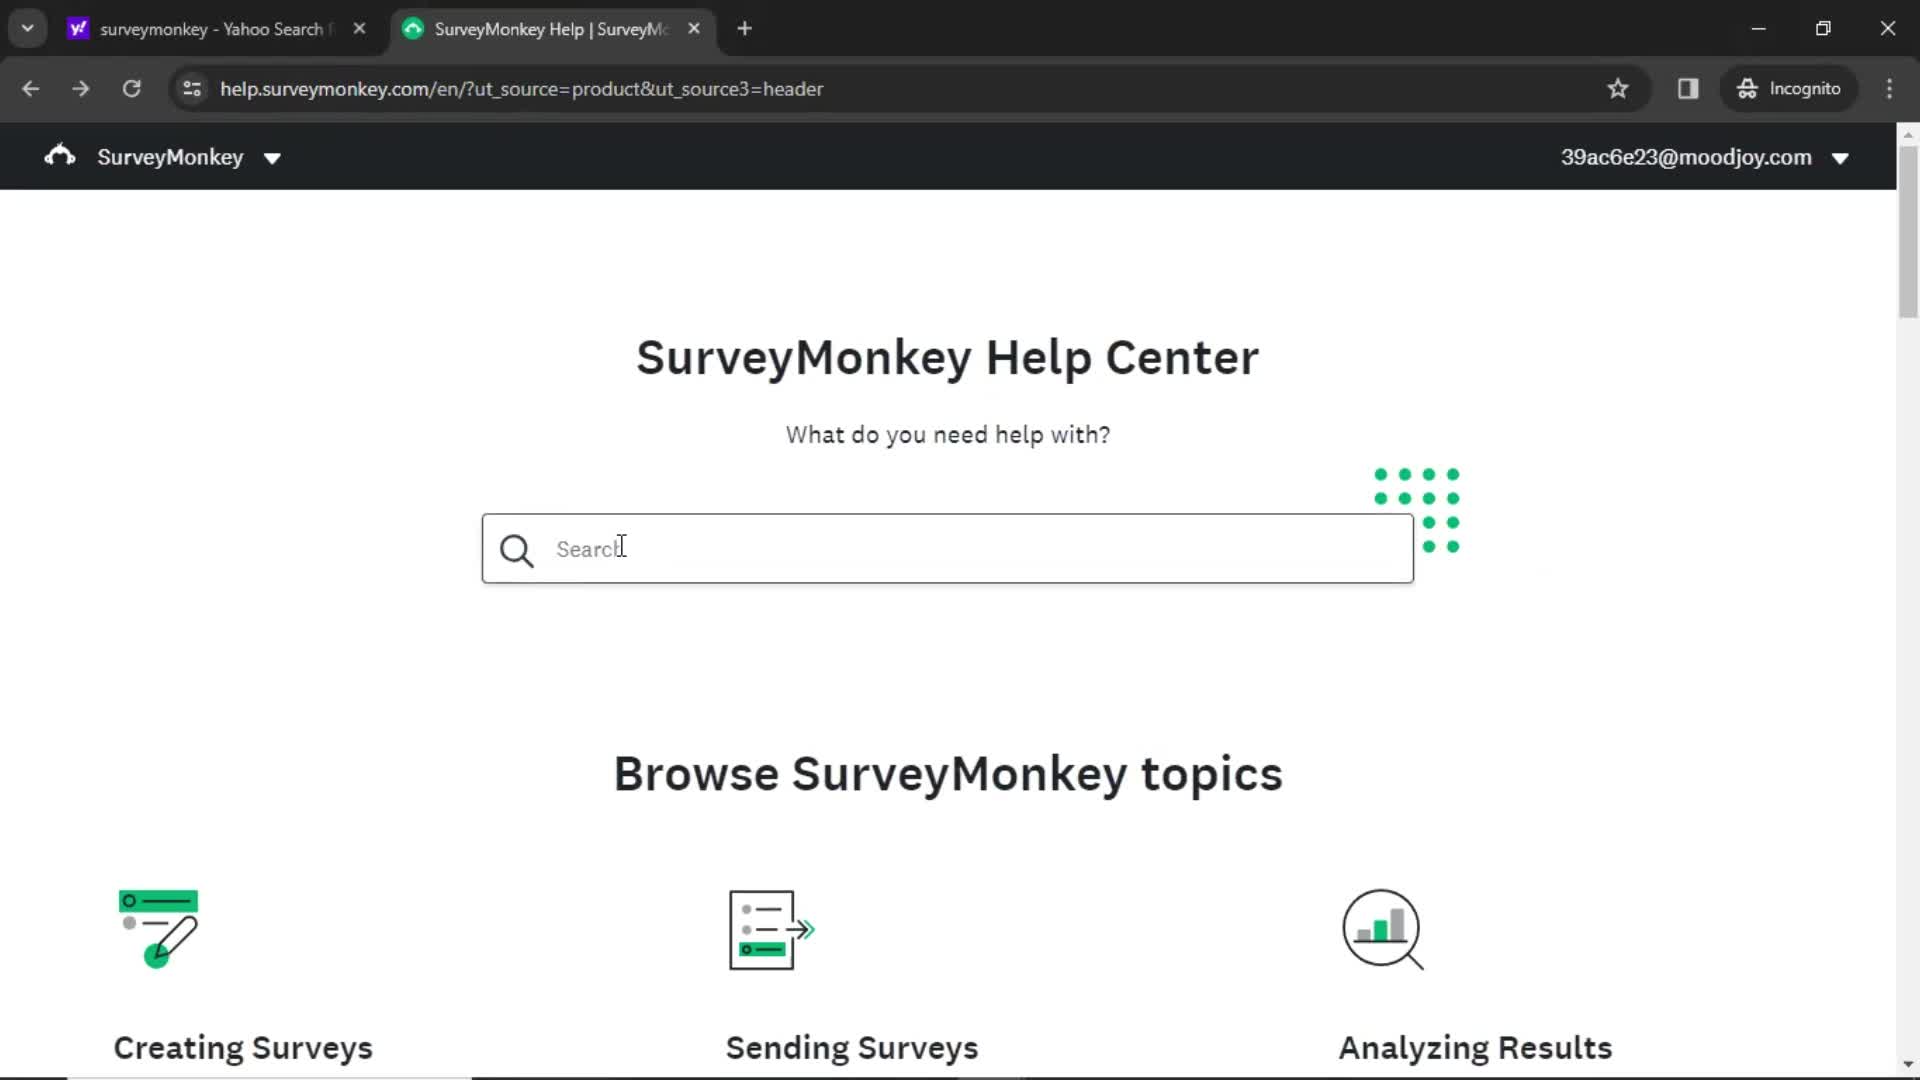Close the SurveyMonkey Help tab
Screen dimensions: 1920x1080
[x=694, y=29]
